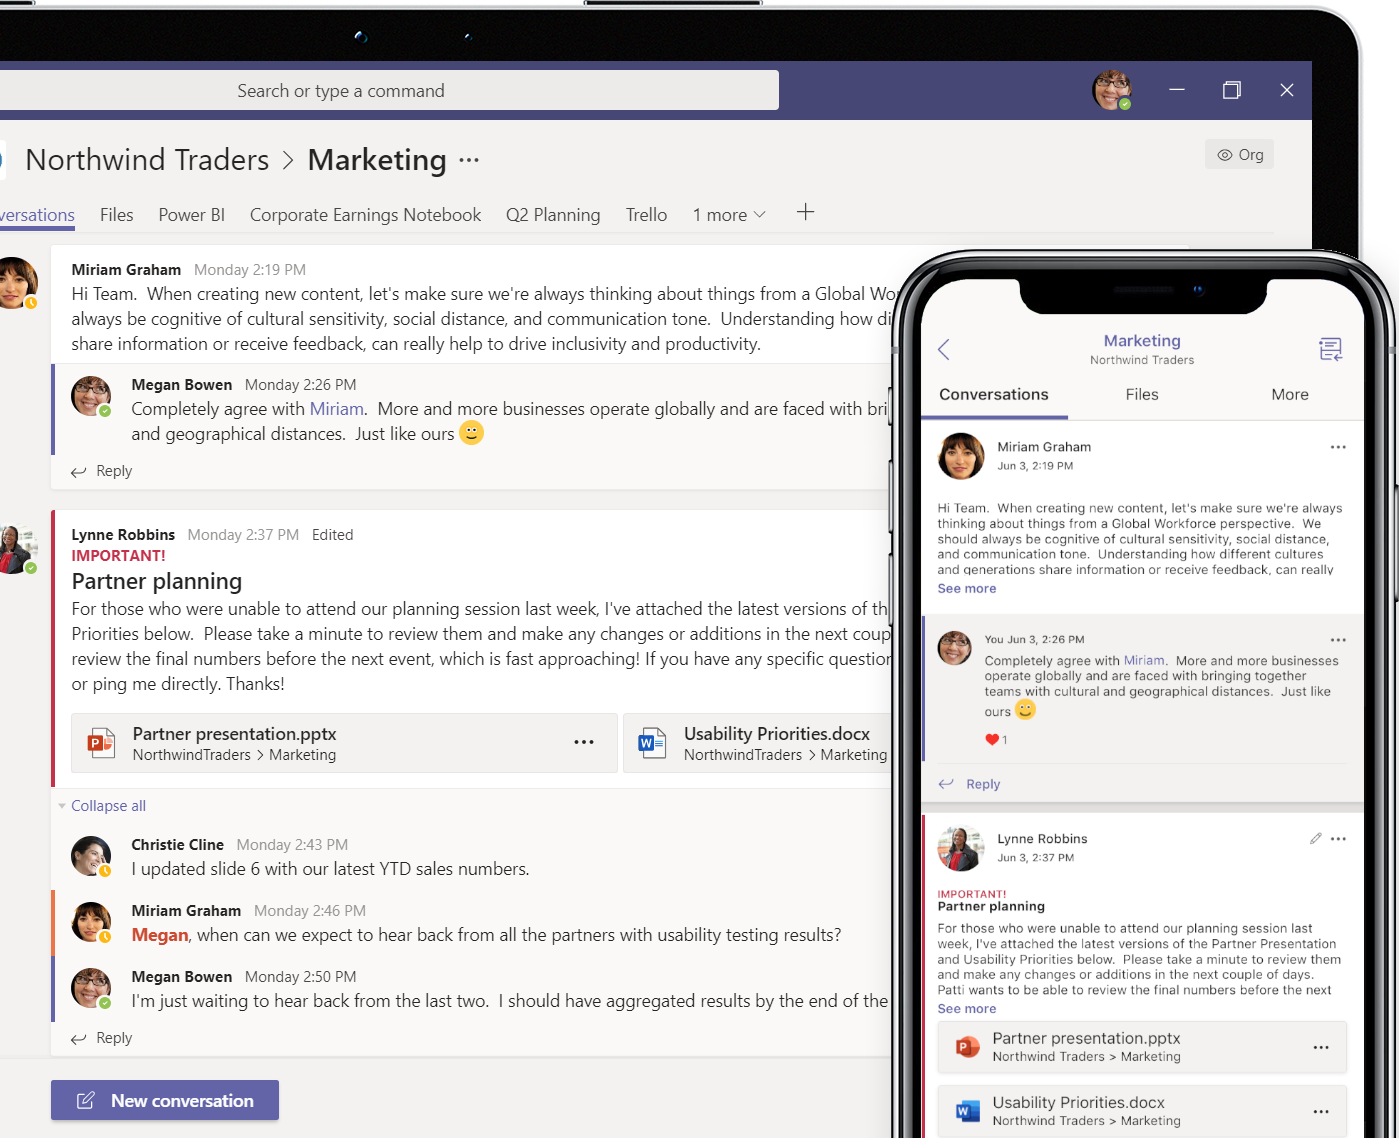Image resolution: width=1399 pixels, height=1138 pixels.
Task: Start a New conversation
Action: pos(165,1100)
